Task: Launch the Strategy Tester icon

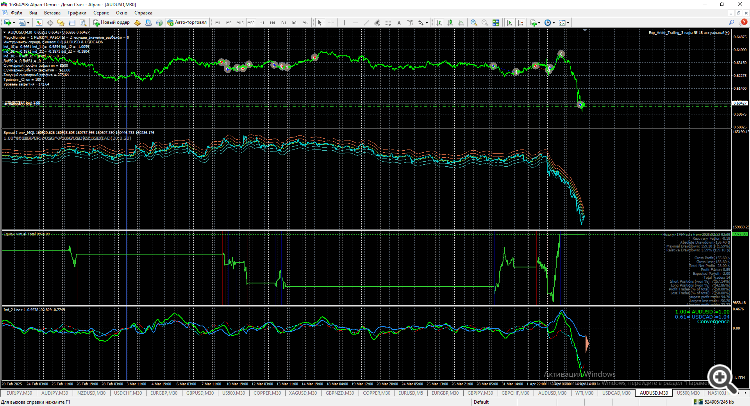Action: pos(83,22)
